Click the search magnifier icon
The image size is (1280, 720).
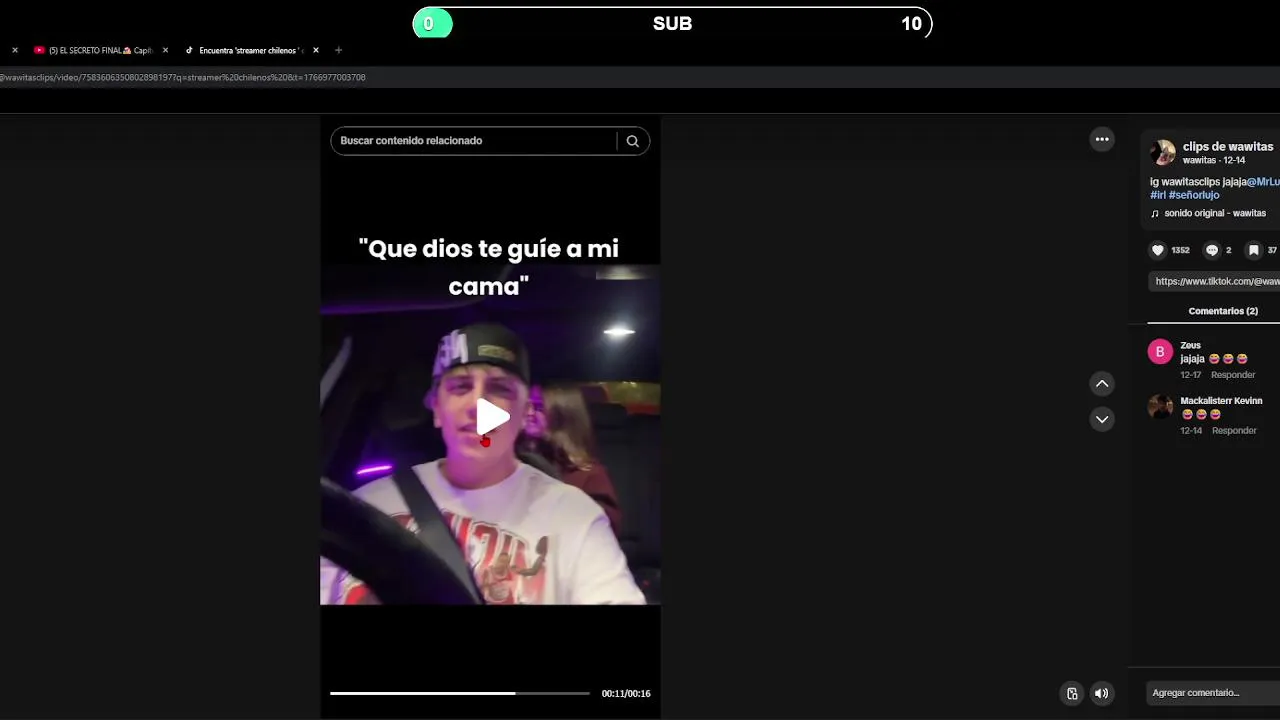632,141
